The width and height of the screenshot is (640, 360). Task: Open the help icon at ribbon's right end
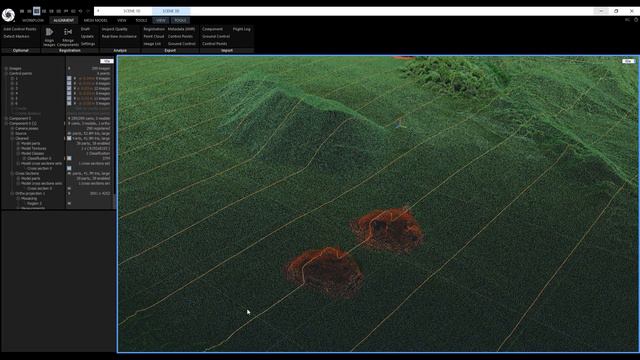point(636,20)
